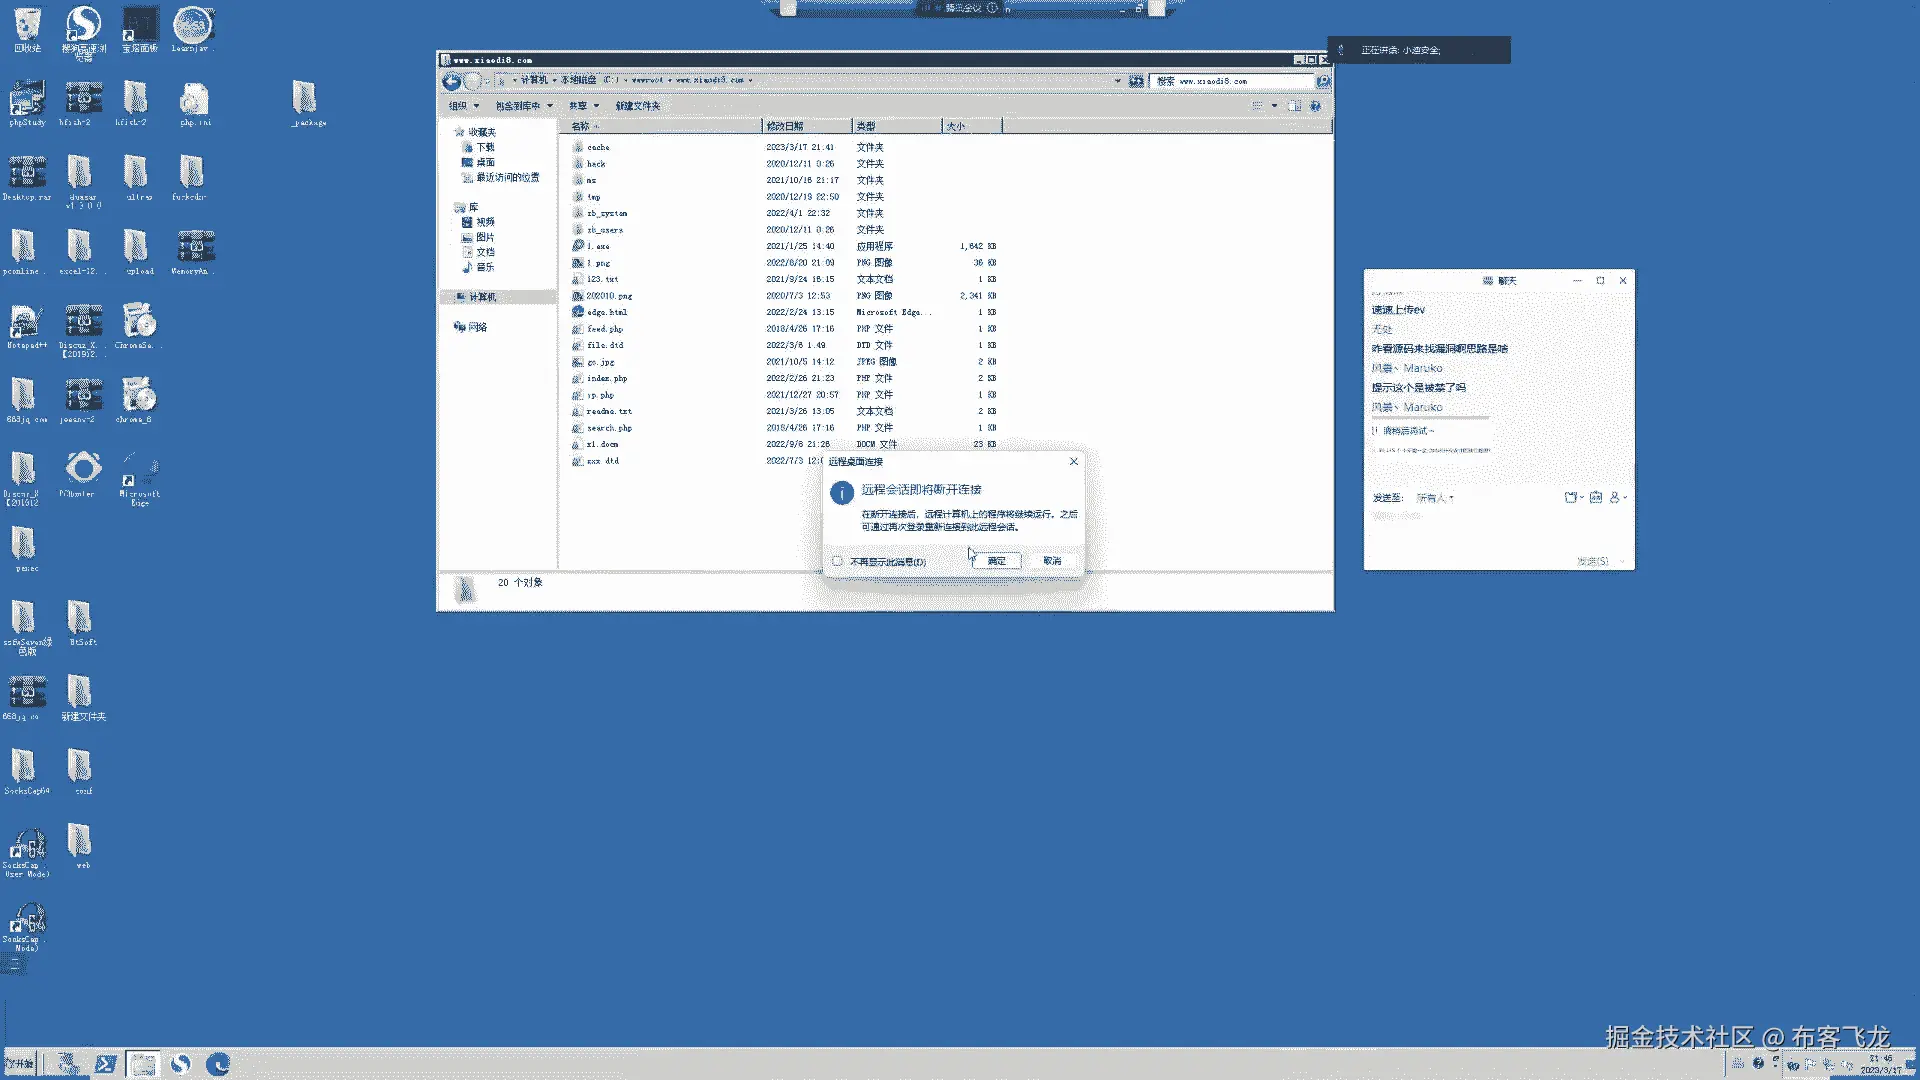
Task: Toggle the preview pane icon in Explorer
Action: click(x=1294, y=106)
